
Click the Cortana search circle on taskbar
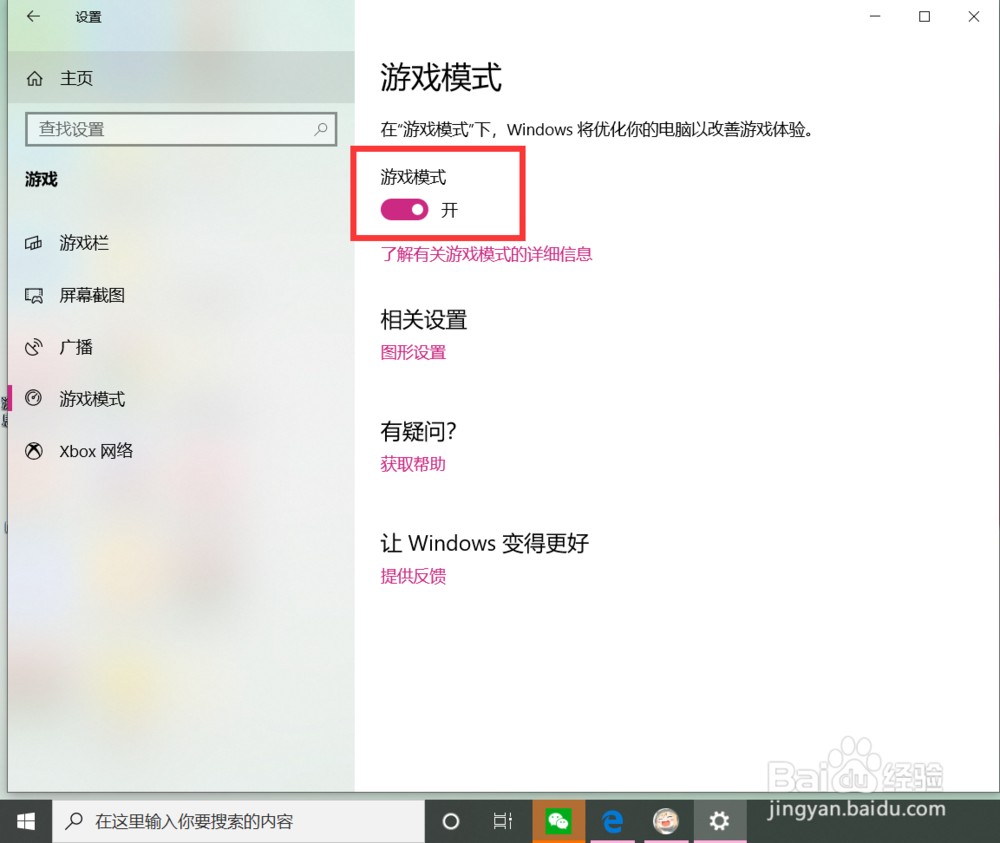450,821
